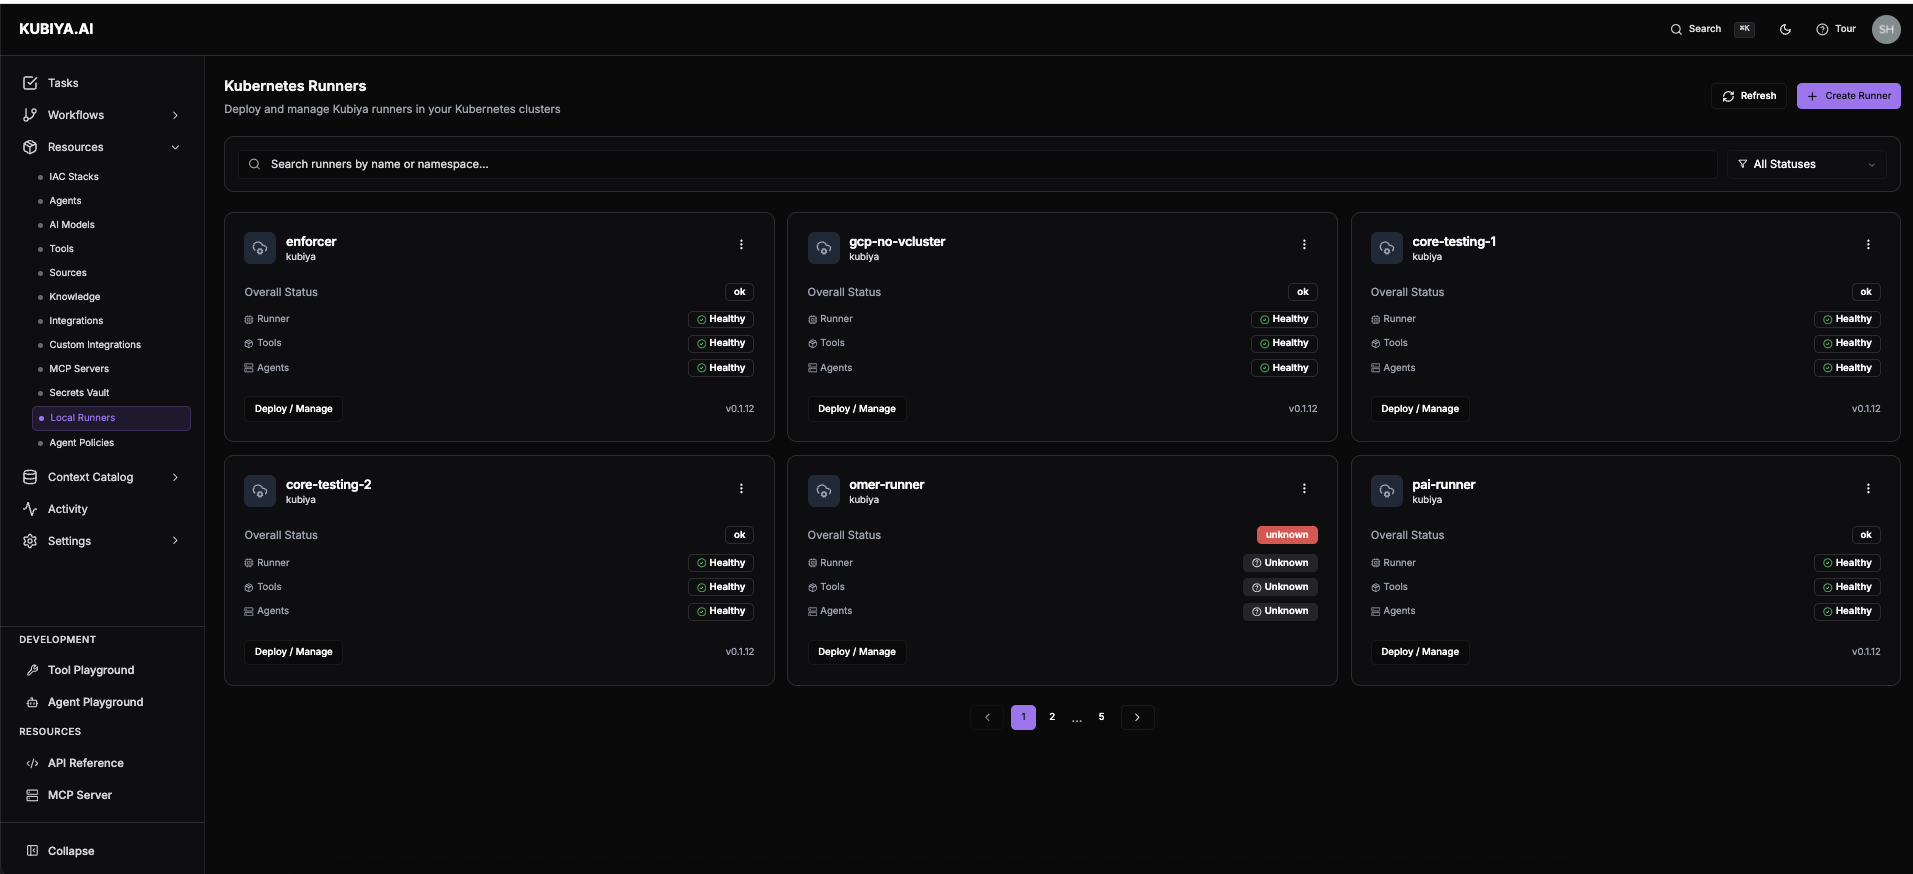Click the Agent Playground robot icon
The image size is (1913, 874).
click(x=32, y=702)
